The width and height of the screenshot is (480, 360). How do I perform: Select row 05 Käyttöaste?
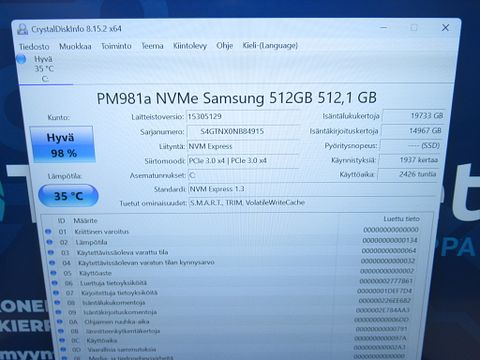(x=232, y=272)
